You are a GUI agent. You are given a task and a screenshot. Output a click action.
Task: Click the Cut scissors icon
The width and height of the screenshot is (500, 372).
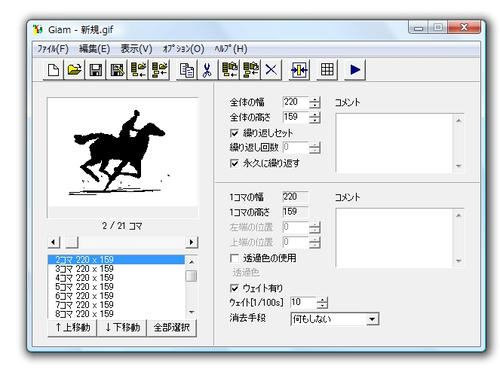pos(207,70)
